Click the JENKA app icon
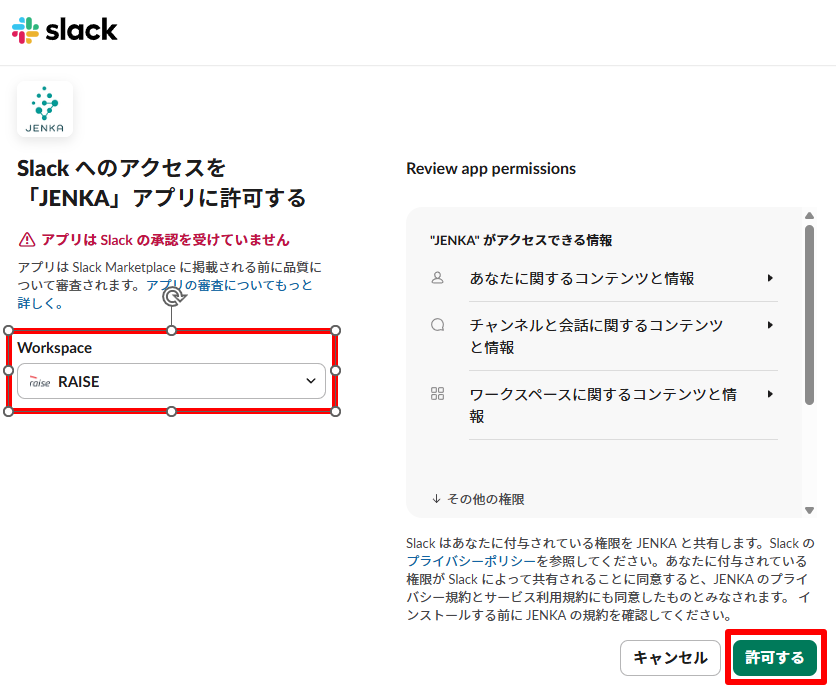The width and height of the screenshot is (836, 694). tap(45, 109)
